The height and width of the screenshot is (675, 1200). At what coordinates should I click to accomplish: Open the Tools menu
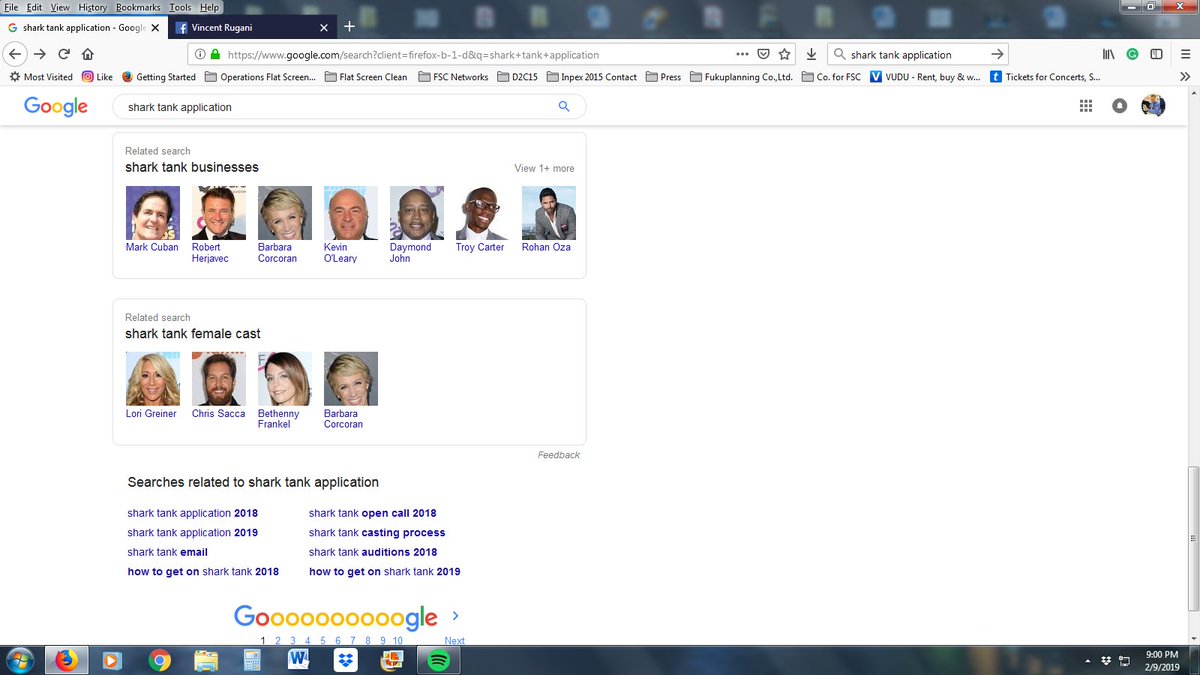180,7
